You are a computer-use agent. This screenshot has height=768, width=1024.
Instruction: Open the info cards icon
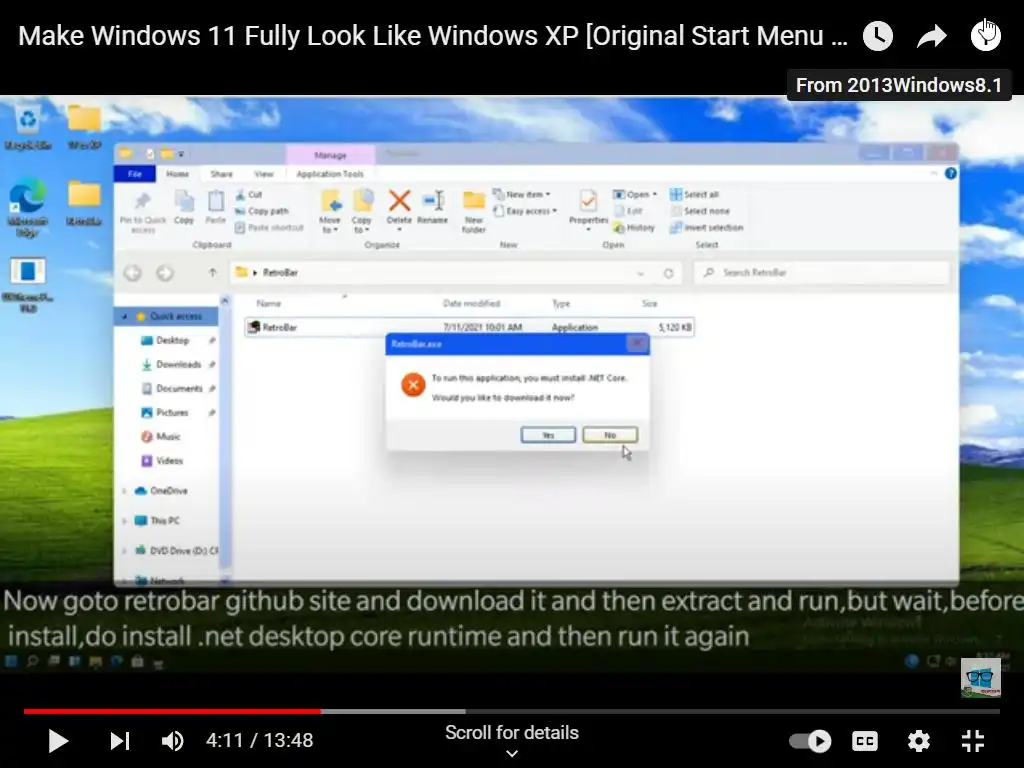(x=985, y=35)
